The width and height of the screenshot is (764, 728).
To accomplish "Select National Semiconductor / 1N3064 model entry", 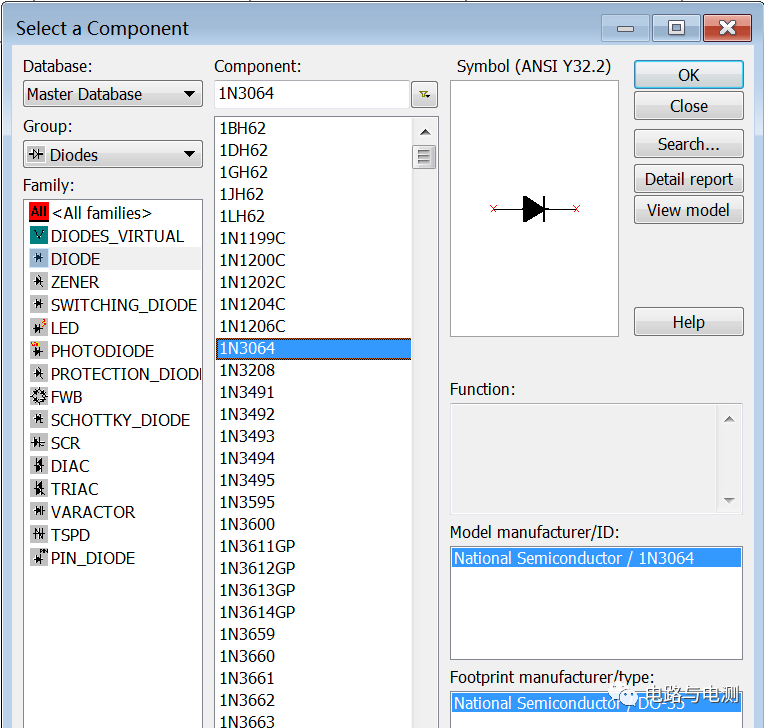I will tap(596, 558).
